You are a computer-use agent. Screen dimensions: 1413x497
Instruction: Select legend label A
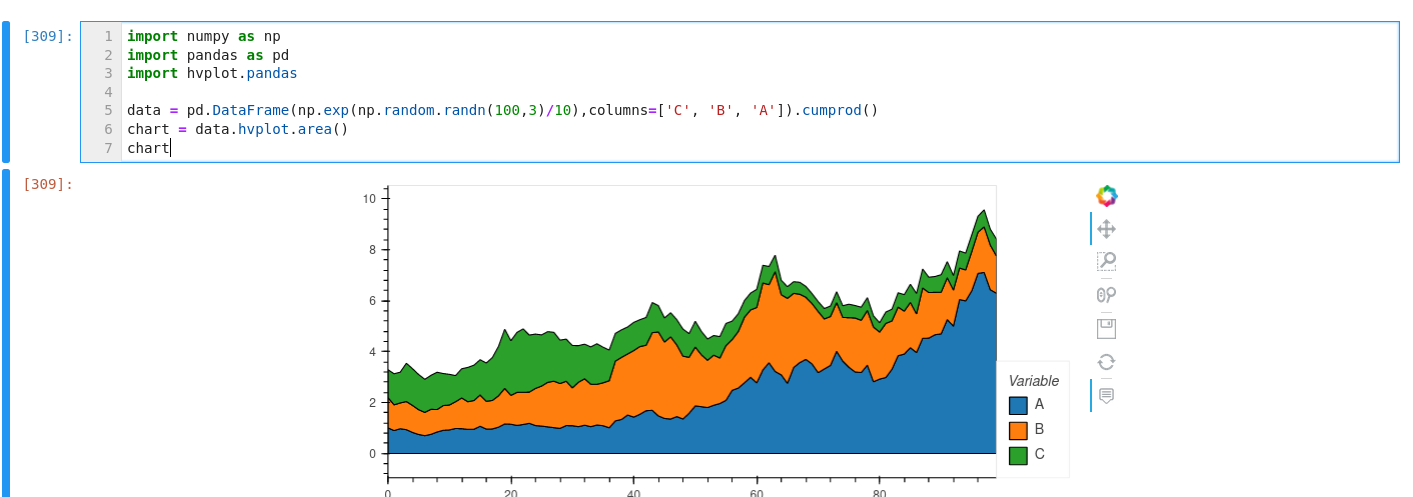click(x=1039, y=404)
